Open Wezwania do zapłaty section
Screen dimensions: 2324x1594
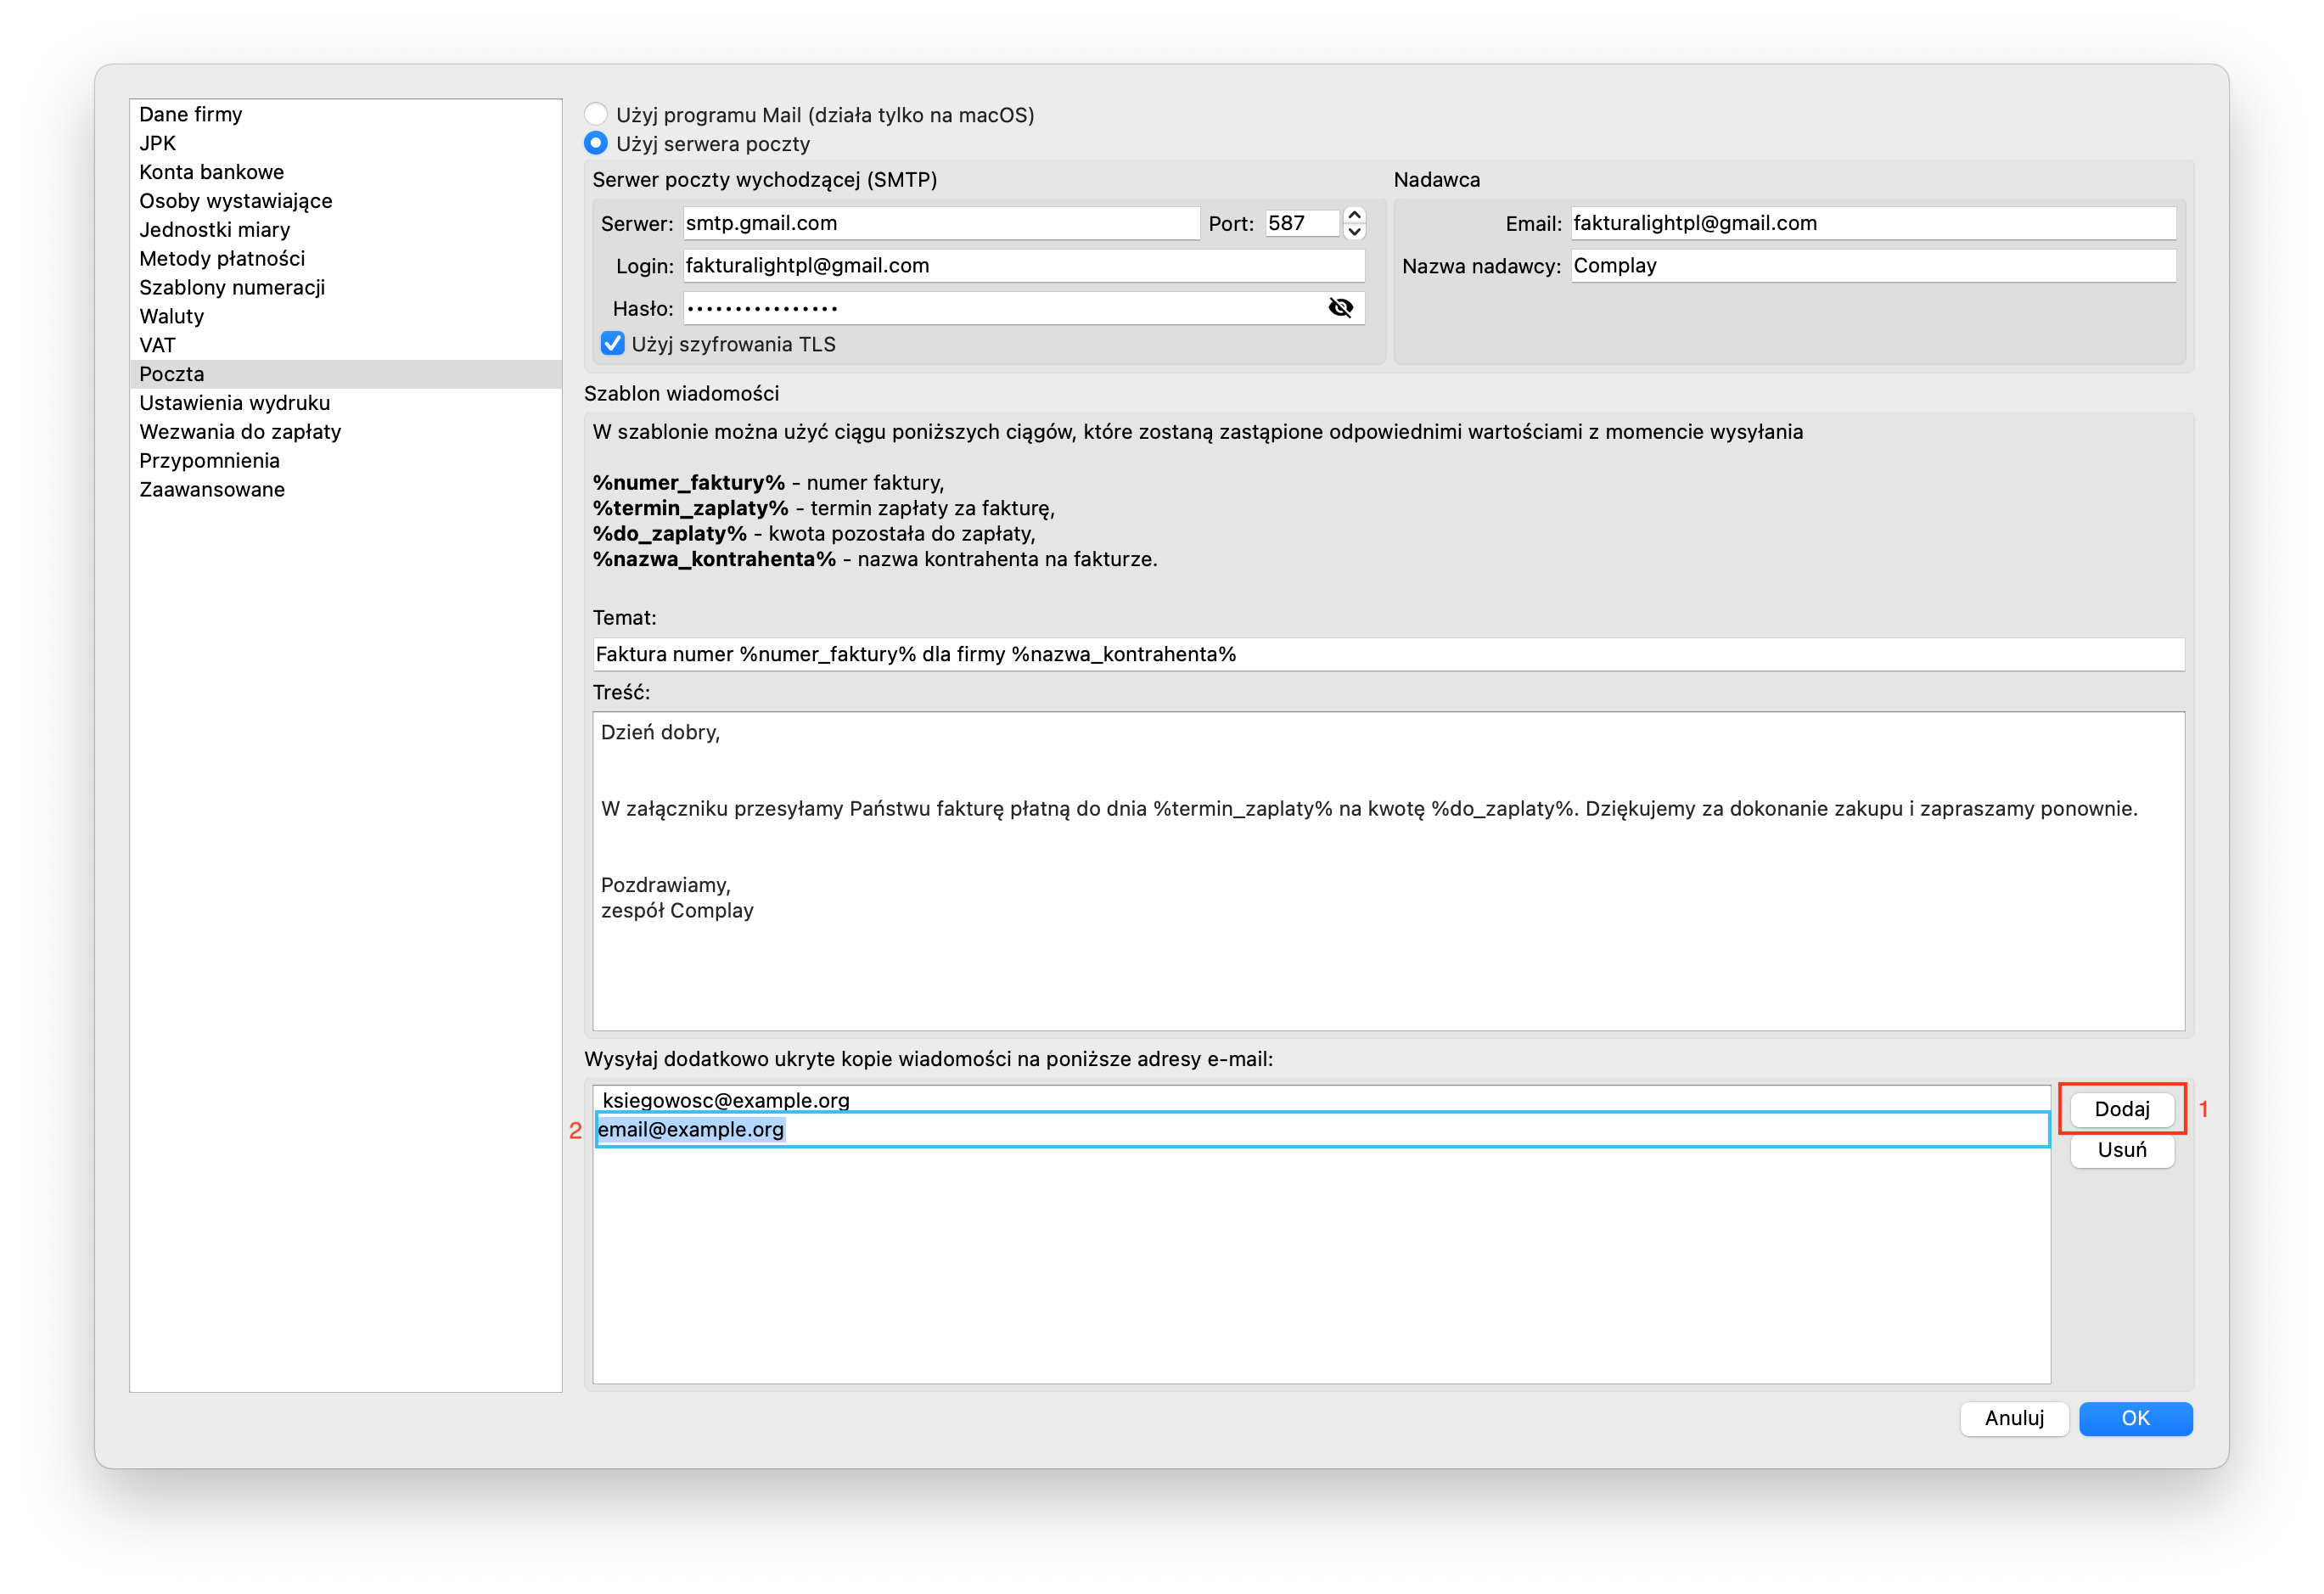click(x=345, y=432)
